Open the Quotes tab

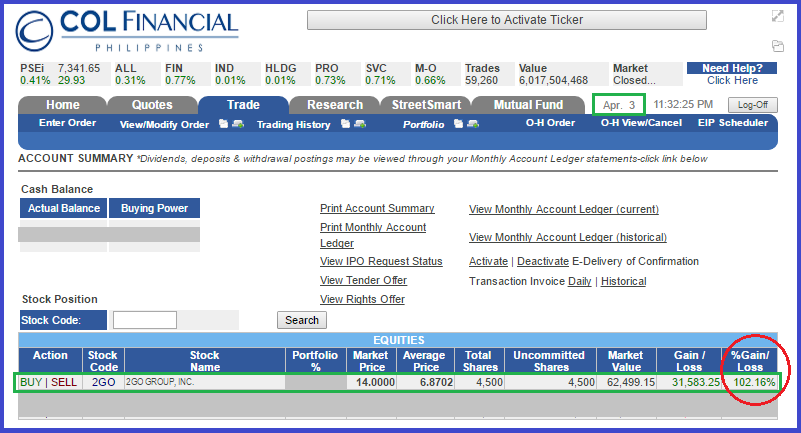tap(152, 105)
